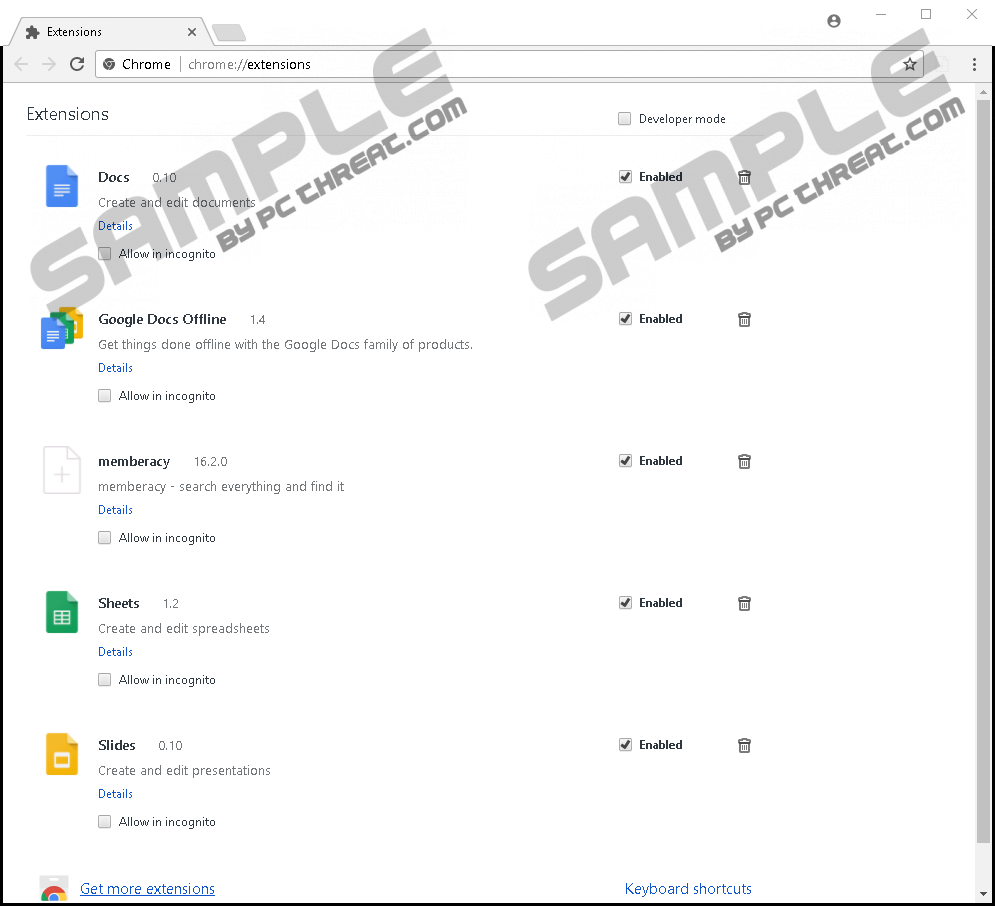Open the Chrome three-dot menu

974,64
